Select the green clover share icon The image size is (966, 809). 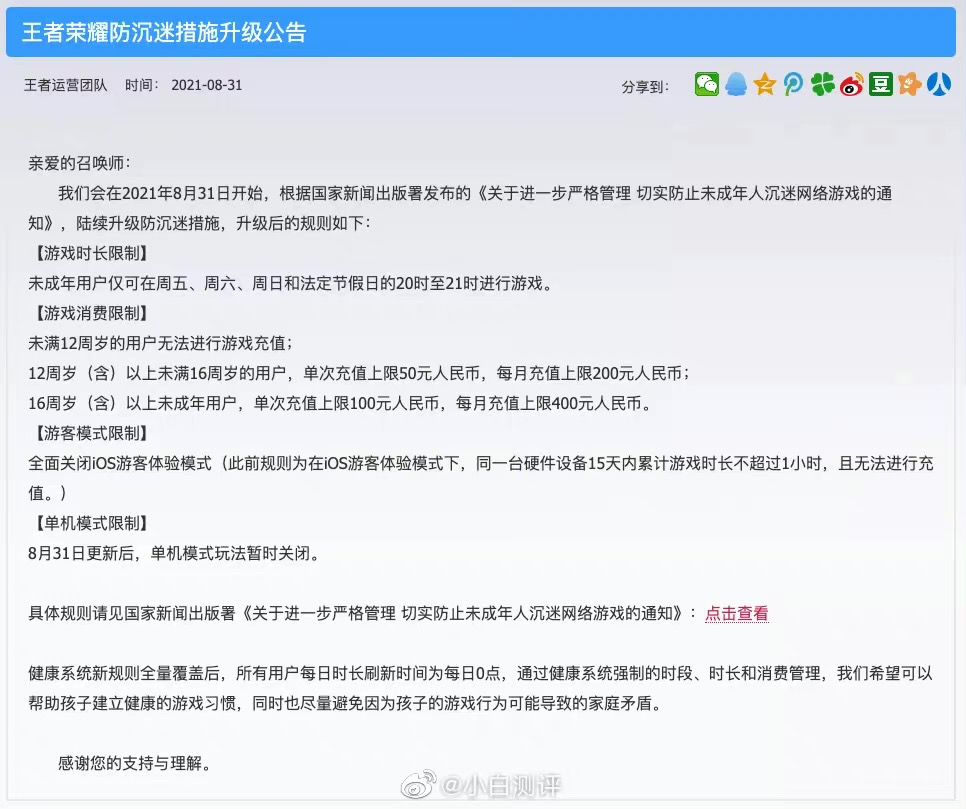823,84
